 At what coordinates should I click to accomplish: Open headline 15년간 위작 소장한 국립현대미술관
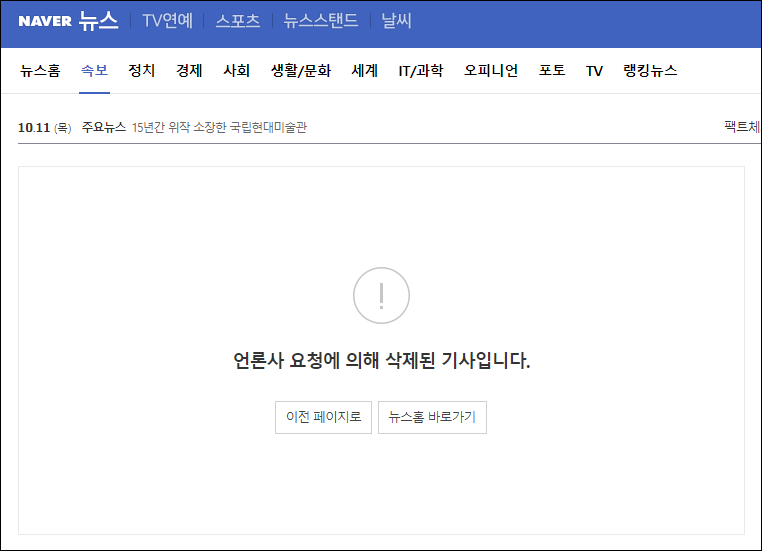pos(220,127)
